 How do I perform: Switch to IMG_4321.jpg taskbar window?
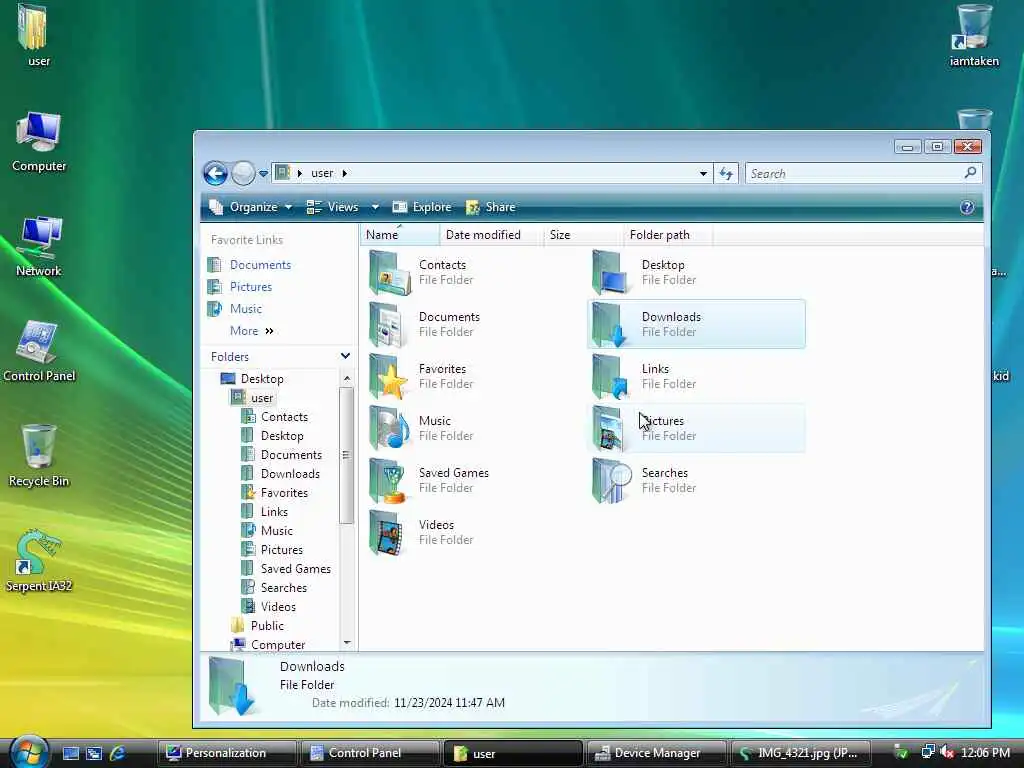pyautogui.click(x=800, y=753)
